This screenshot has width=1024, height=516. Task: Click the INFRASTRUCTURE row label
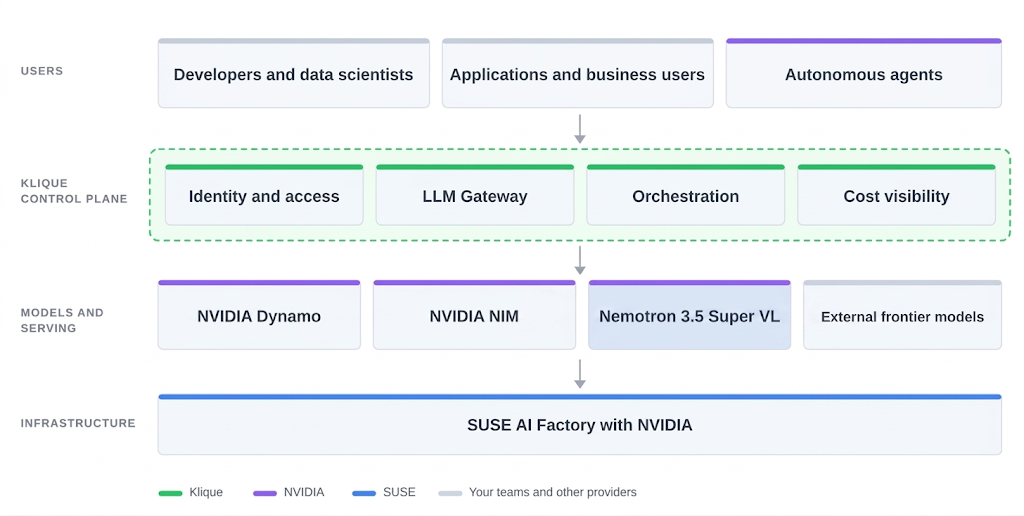(78, 423)
